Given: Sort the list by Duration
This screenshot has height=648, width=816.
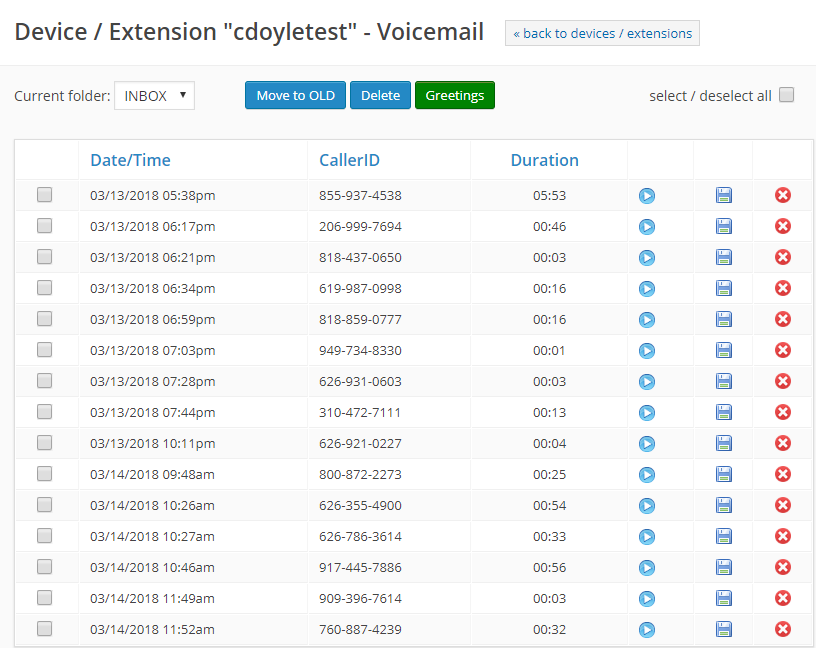Looking at the screenshot, I should (544, 160).
